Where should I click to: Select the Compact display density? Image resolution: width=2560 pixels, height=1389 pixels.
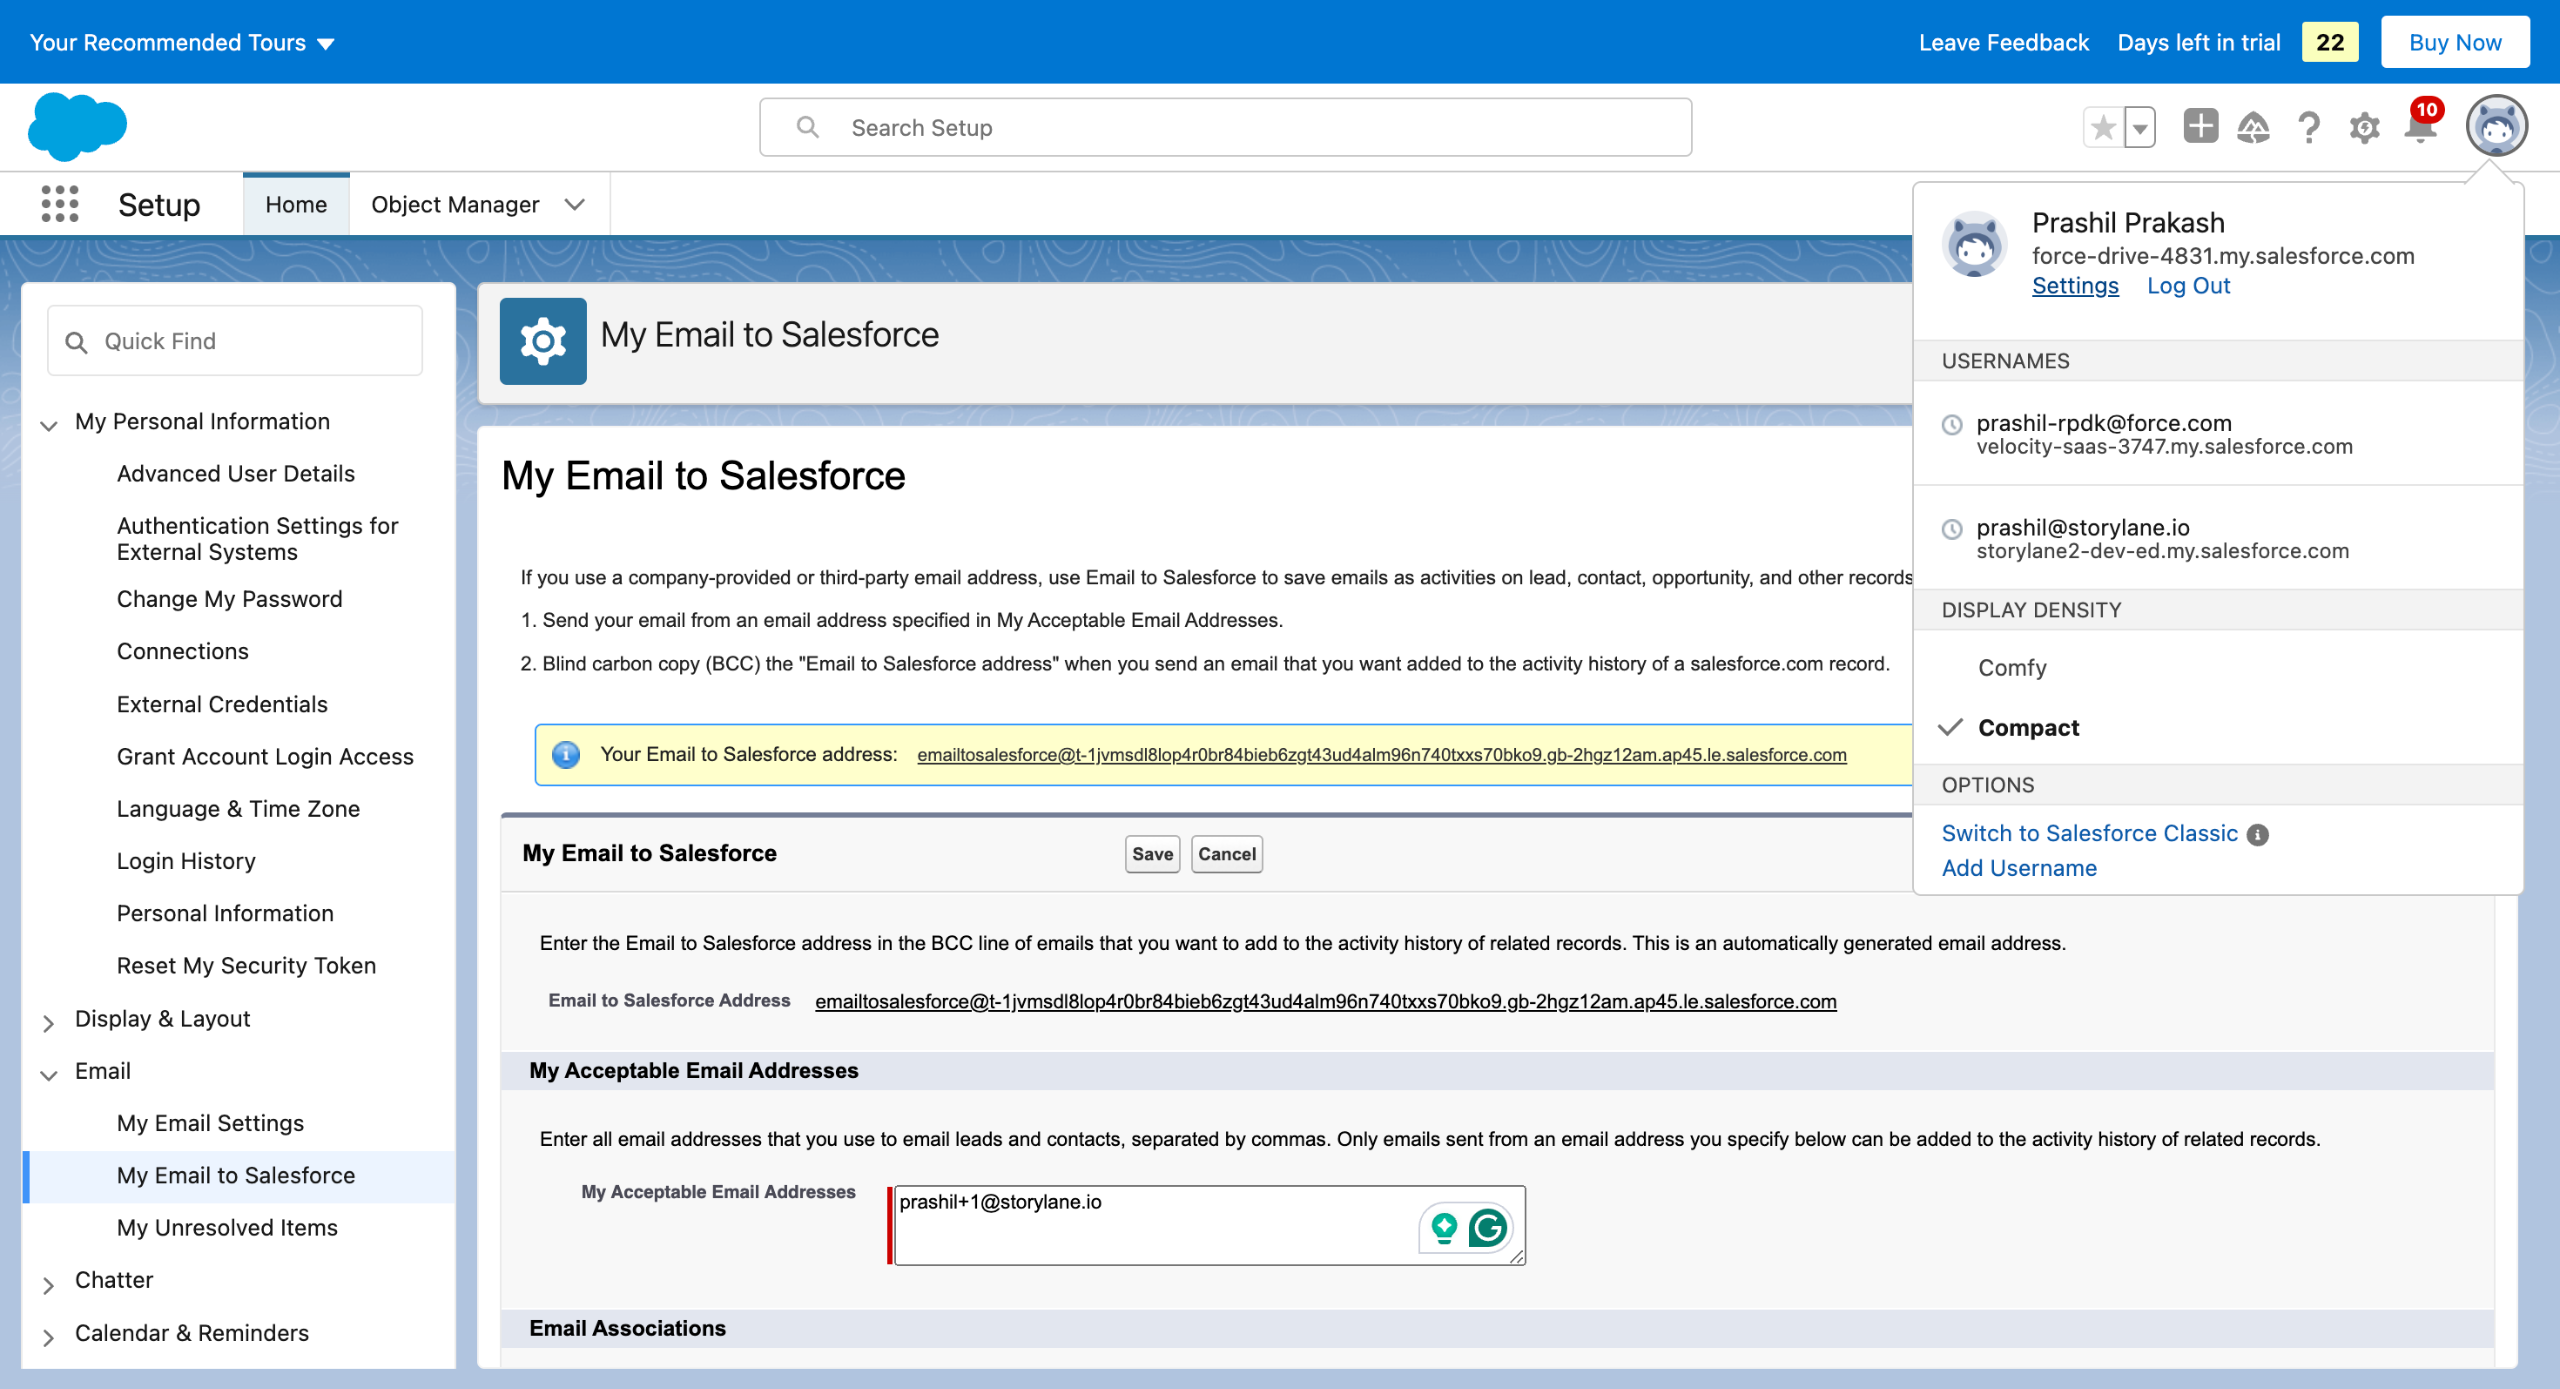(2028, 728)
